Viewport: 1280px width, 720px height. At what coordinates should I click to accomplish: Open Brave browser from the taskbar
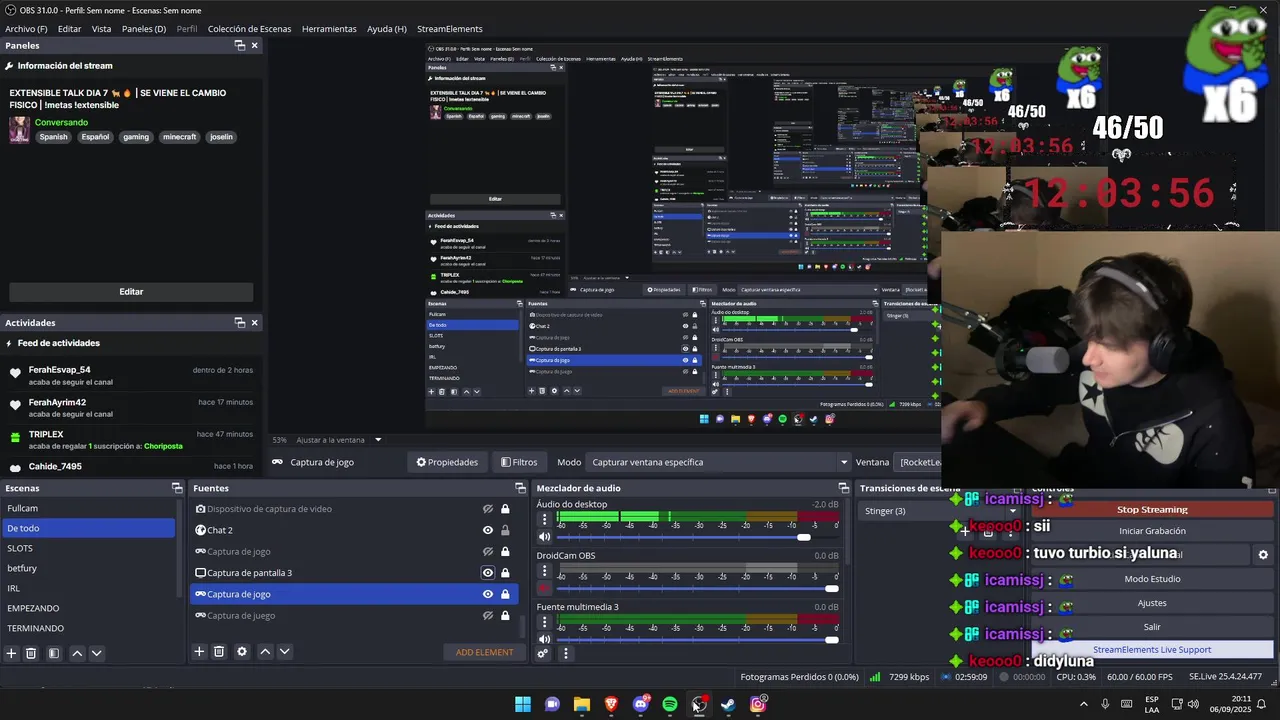[611, 704]
